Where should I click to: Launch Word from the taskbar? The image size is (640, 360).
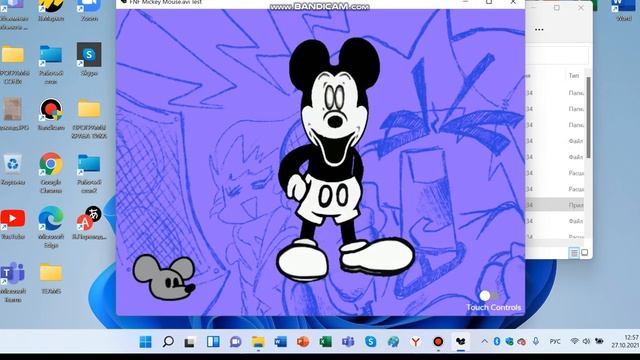click(x=280, y=342)
